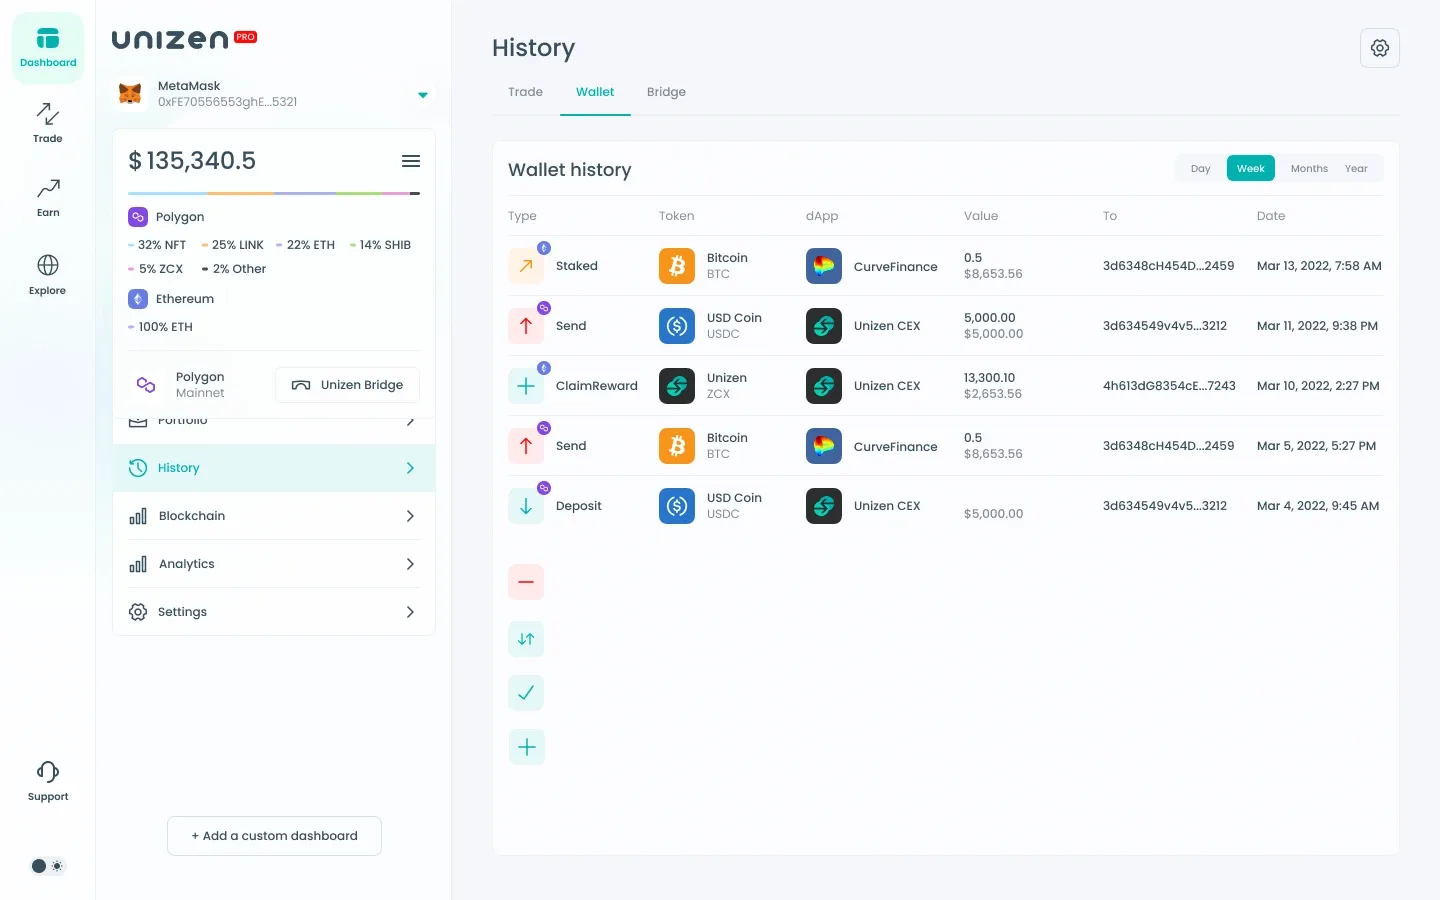
Task: Click address 3d634549v4v5...3212 in the Deposit row
Action: coord(1165,506)
